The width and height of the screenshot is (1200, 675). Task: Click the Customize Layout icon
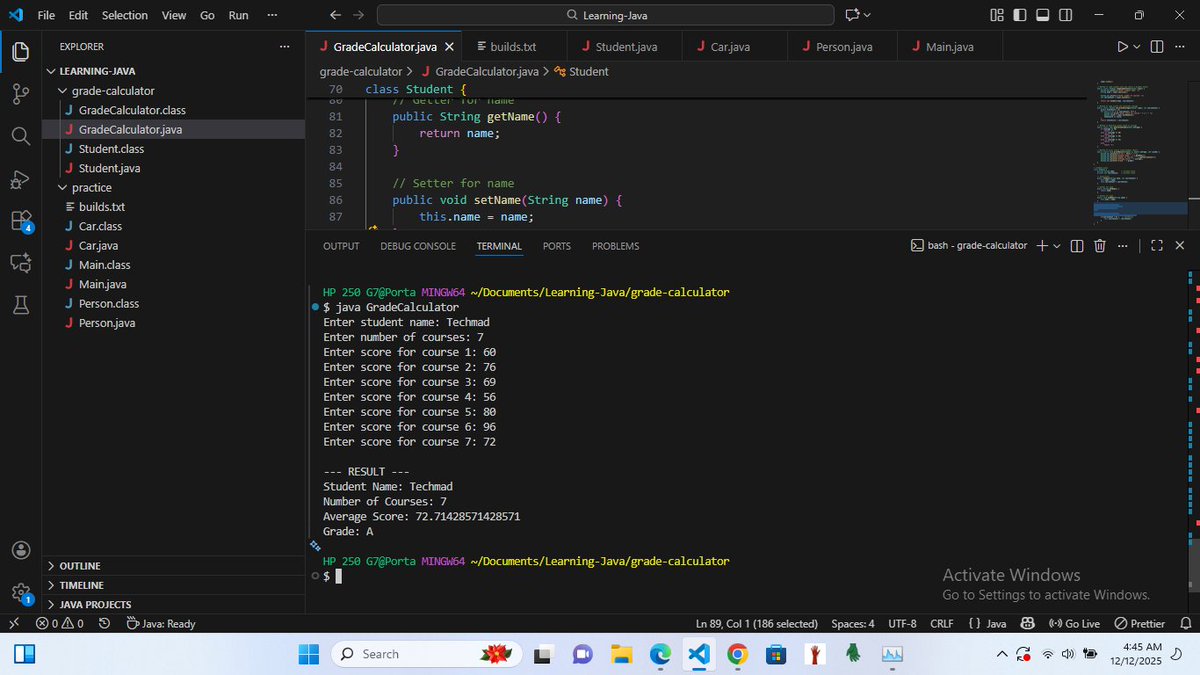pos(997,15)
